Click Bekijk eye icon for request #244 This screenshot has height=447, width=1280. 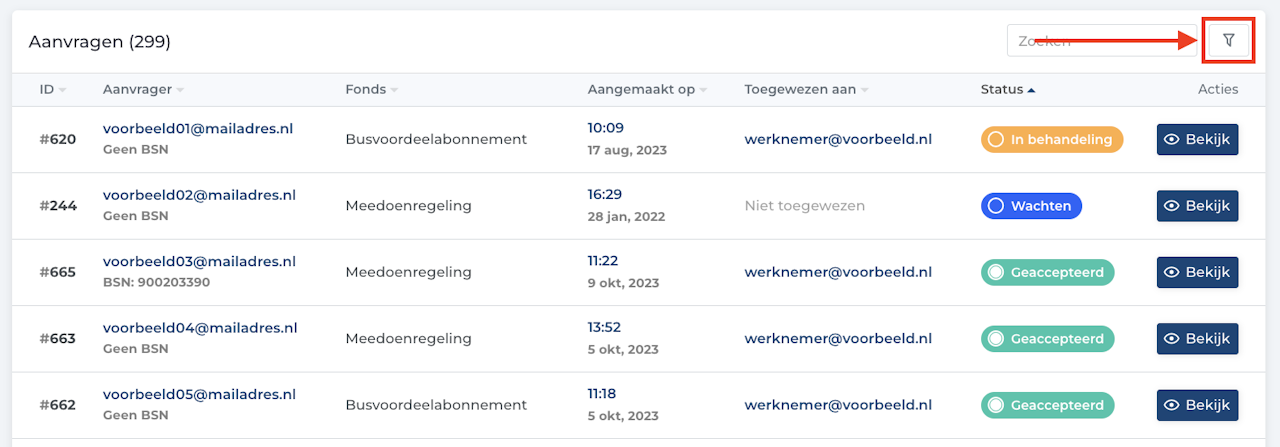coord(1172,206)
